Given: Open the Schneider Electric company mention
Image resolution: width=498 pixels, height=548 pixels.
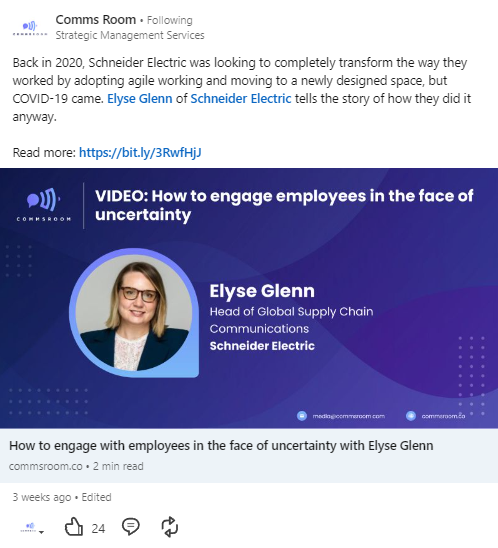Looking at the screenshot, I should 241,99.
